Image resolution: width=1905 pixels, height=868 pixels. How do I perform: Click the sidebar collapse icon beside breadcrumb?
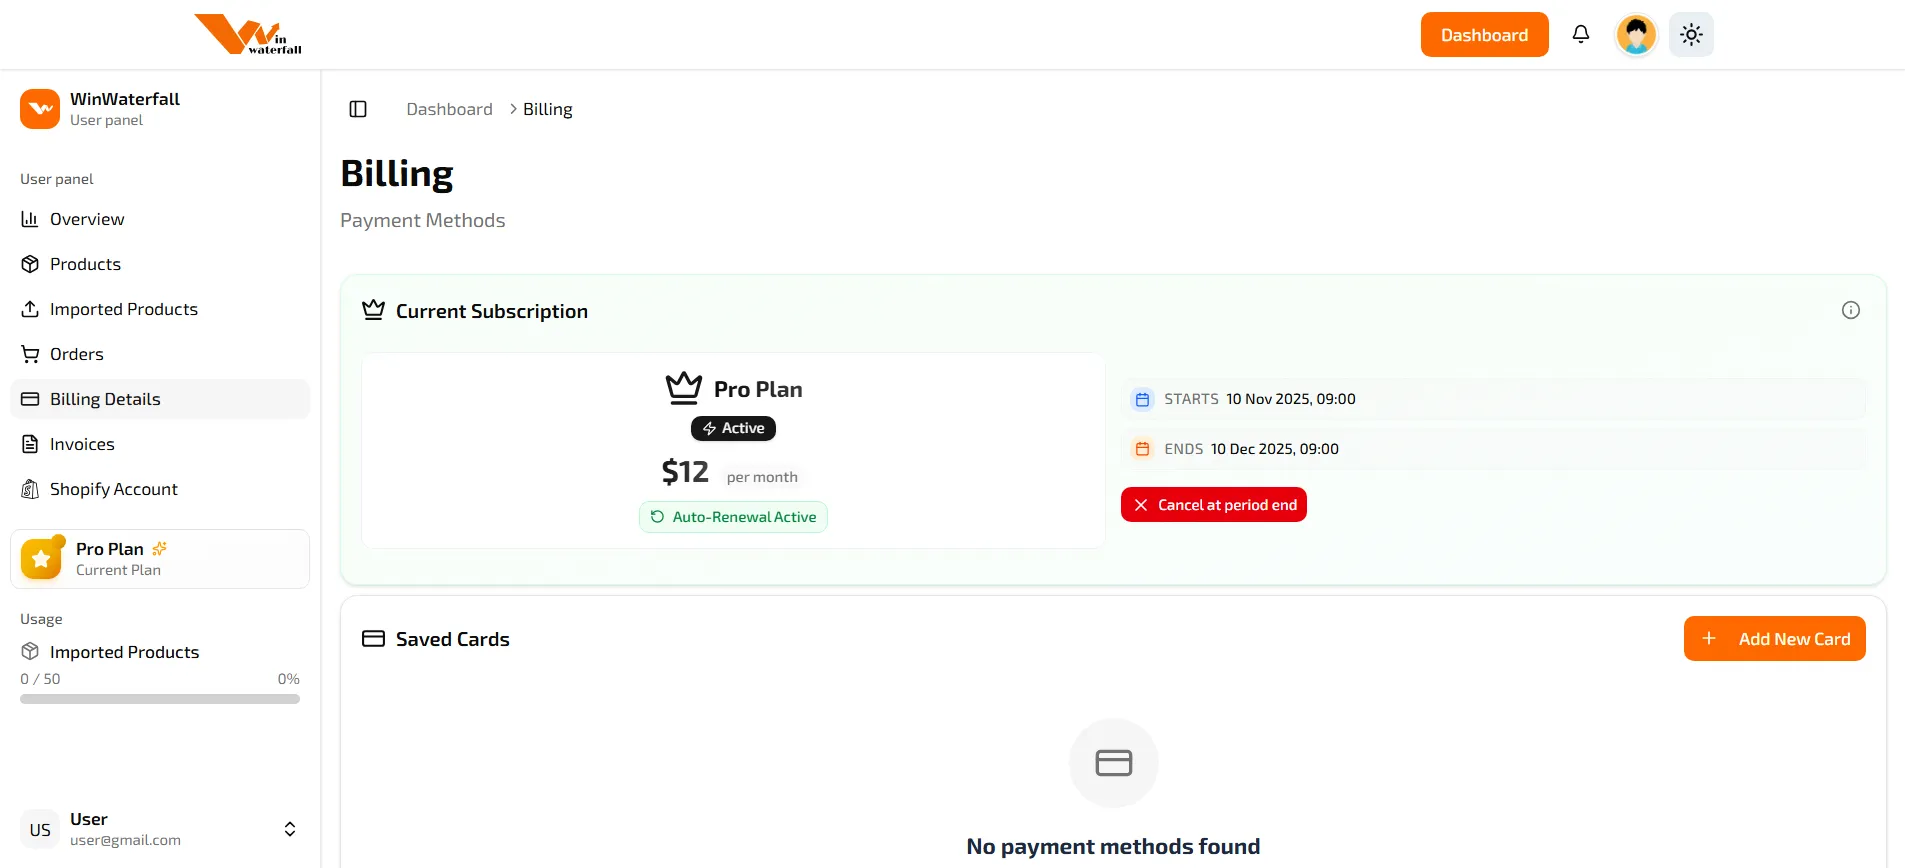357,109
